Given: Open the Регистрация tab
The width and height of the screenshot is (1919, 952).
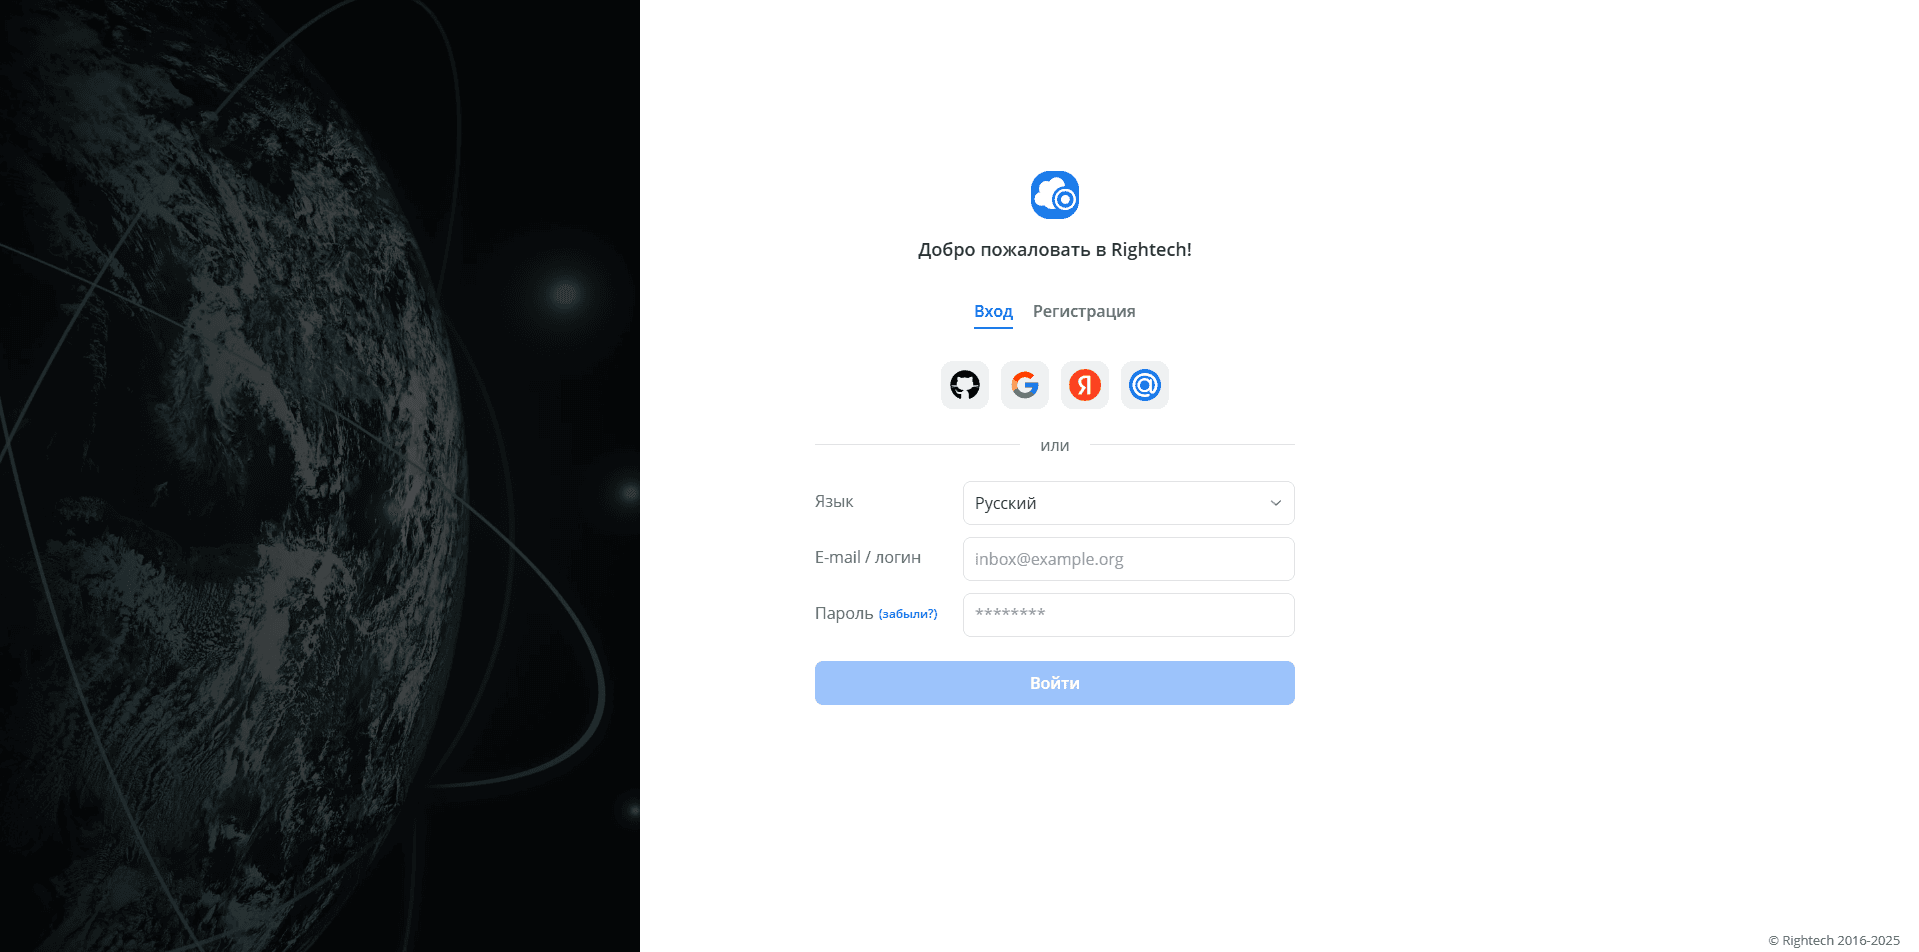Looking at the screenshot, I should point(1084,312).
